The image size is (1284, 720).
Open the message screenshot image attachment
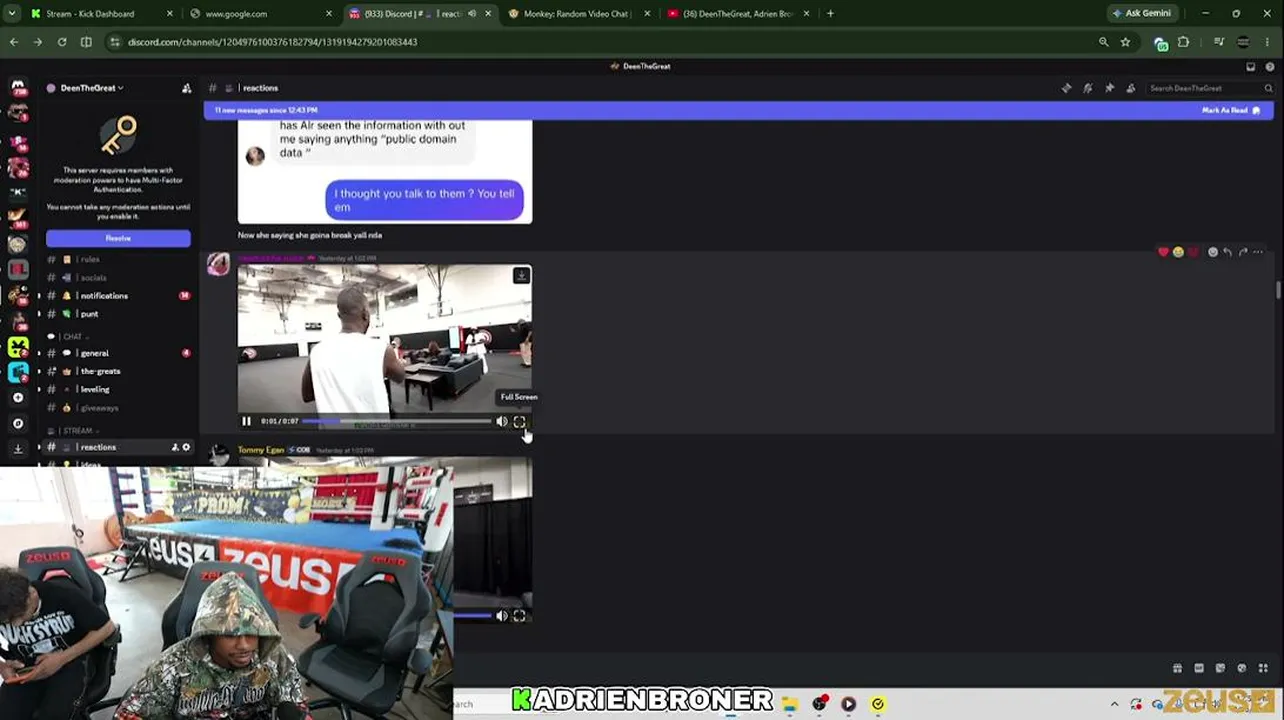click(385, 172)
